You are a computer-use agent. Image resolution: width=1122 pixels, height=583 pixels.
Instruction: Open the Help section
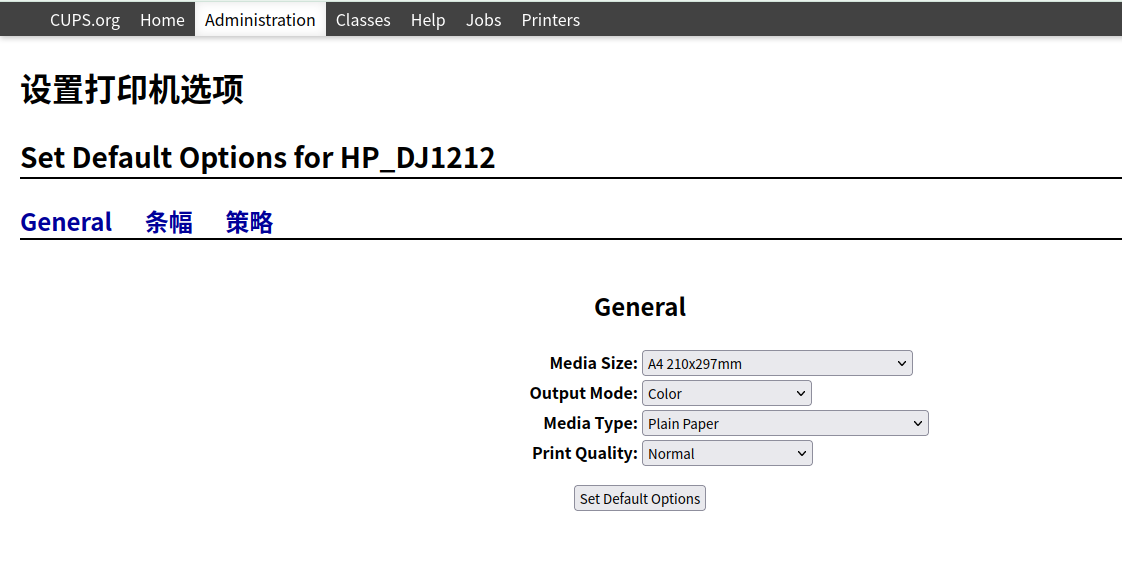(x=428, y=20)
